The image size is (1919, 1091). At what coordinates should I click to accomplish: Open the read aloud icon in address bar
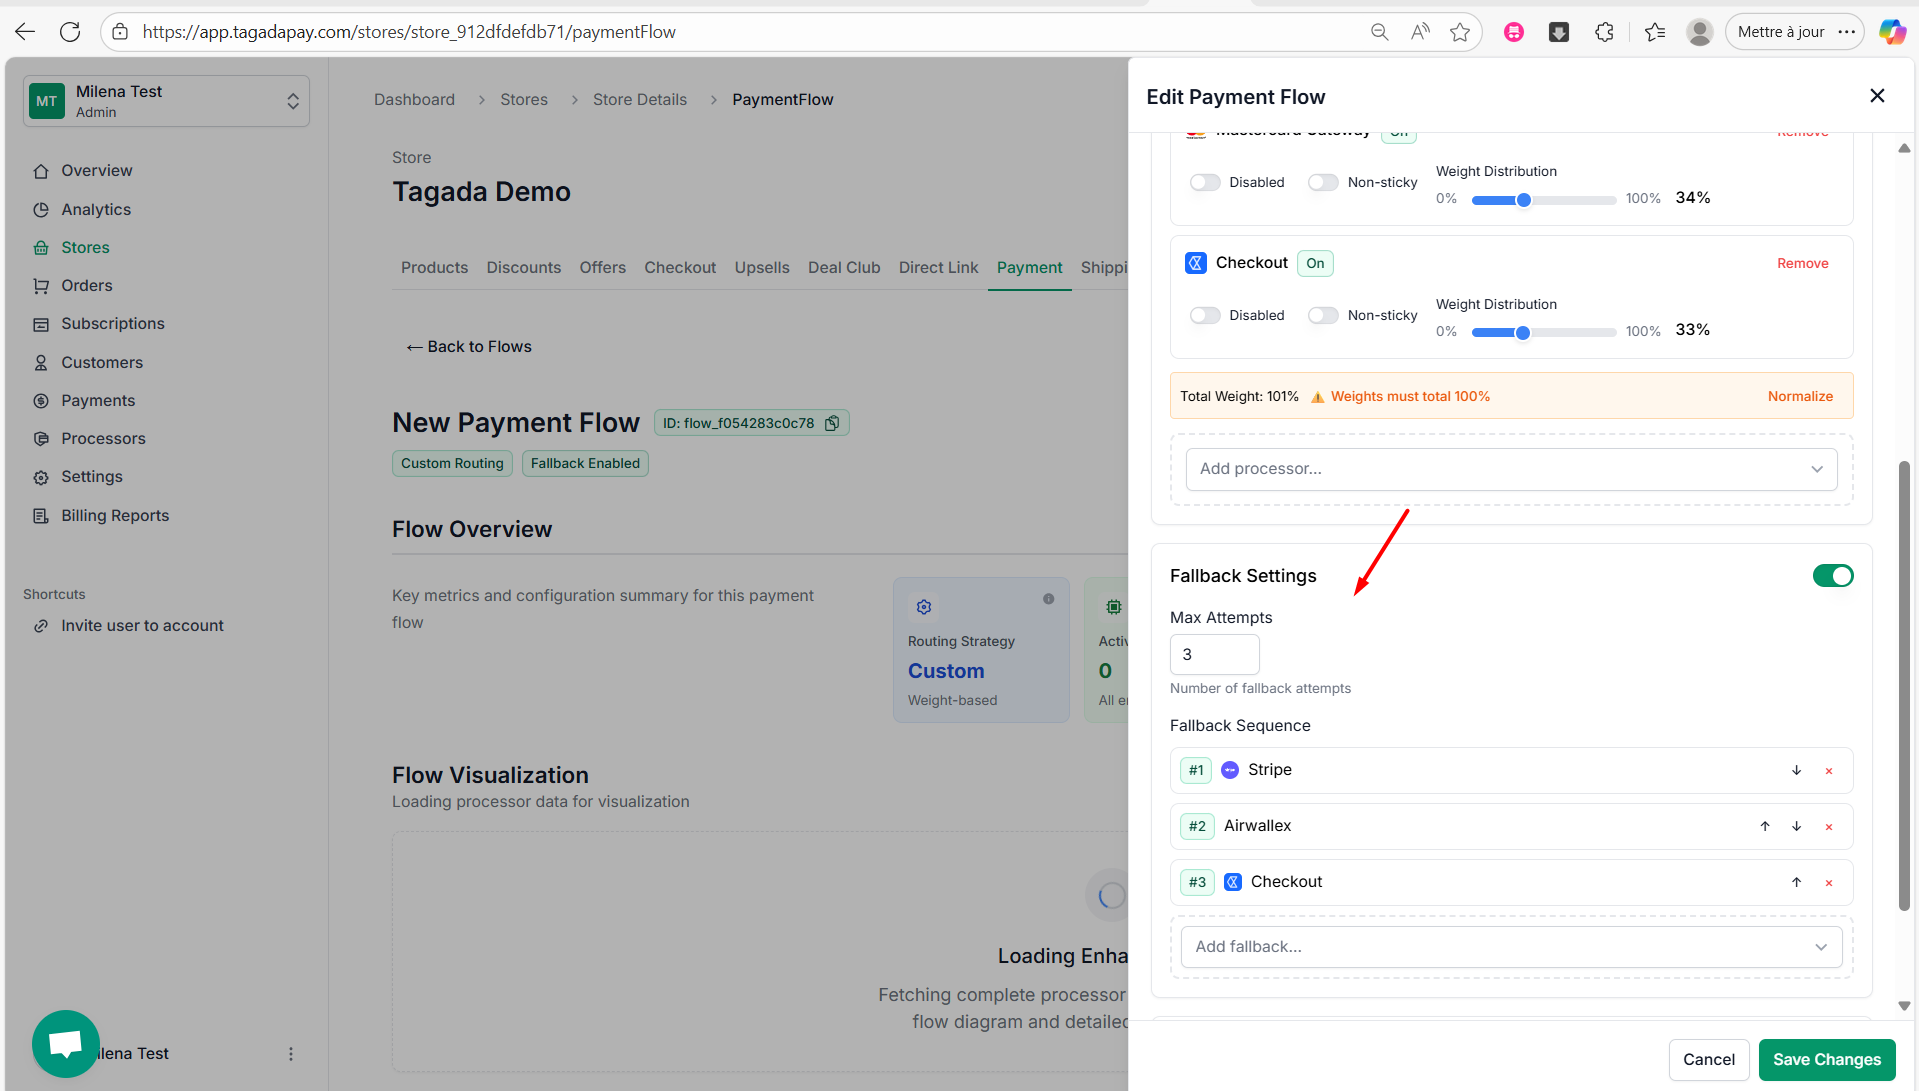1420,32
